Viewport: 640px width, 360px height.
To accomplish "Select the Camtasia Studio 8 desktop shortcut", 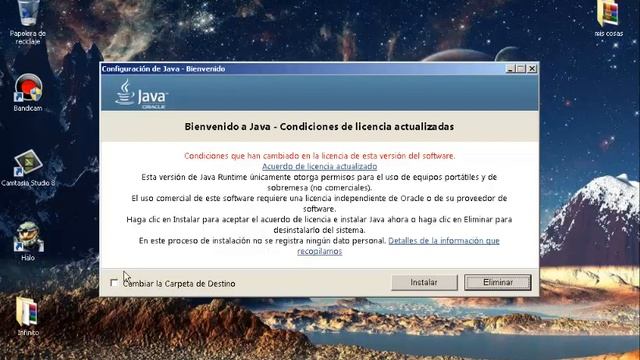I will [x=28, y=168].
